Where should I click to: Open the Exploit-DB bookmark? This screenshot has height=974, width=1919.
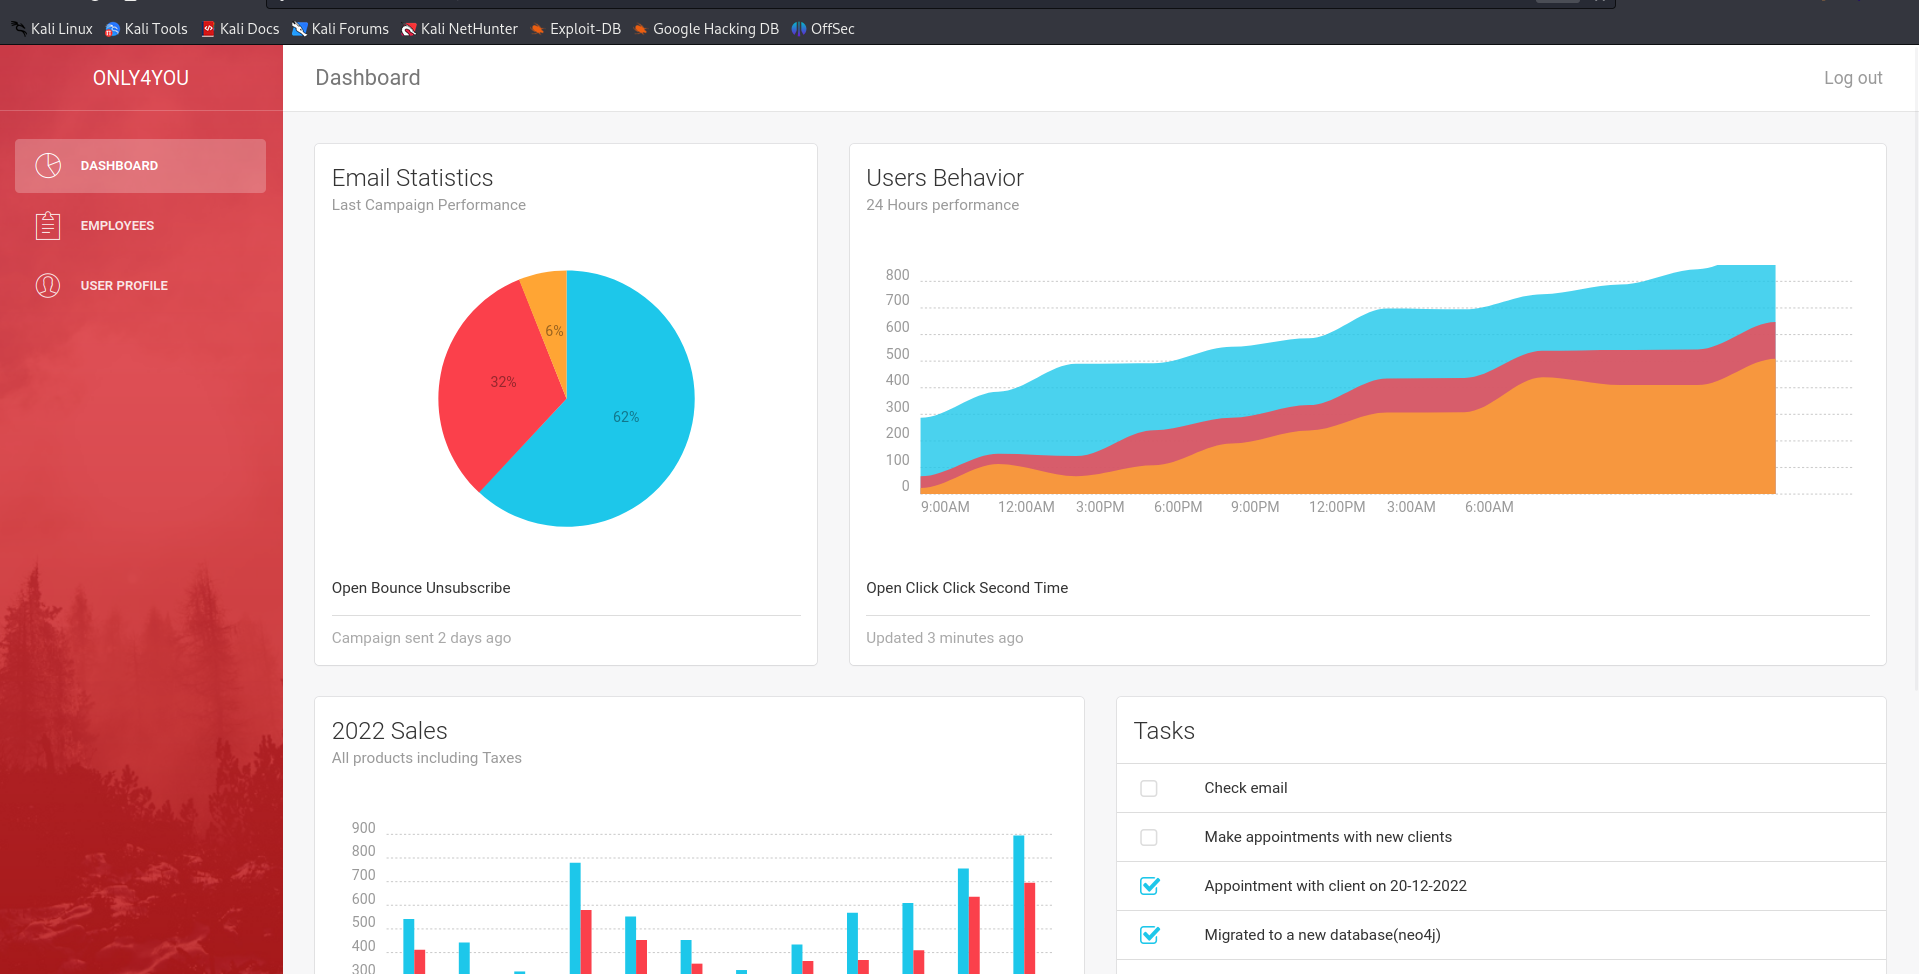[576, 29]
